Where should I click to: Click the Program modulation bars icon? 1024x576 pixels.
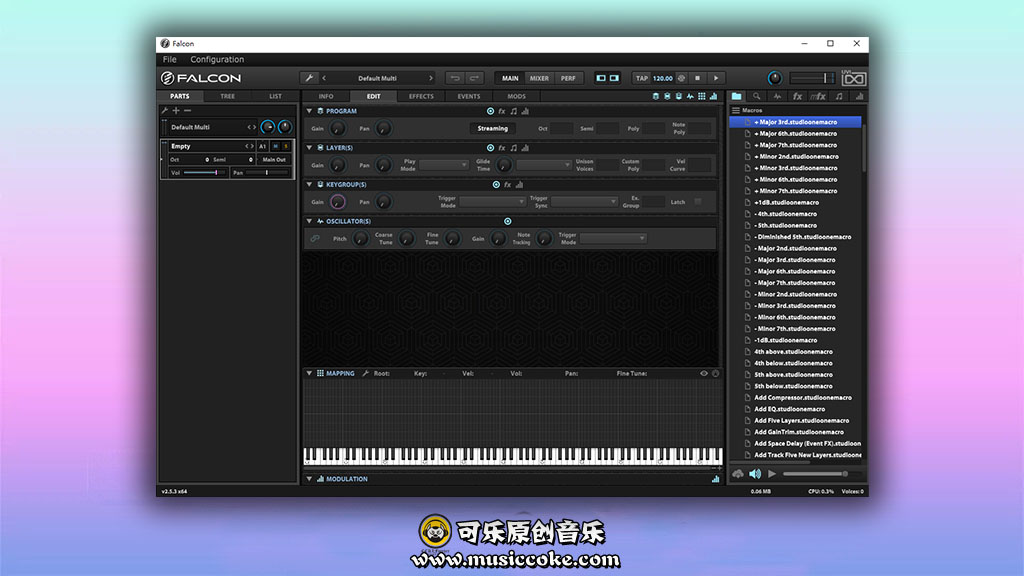525,112
